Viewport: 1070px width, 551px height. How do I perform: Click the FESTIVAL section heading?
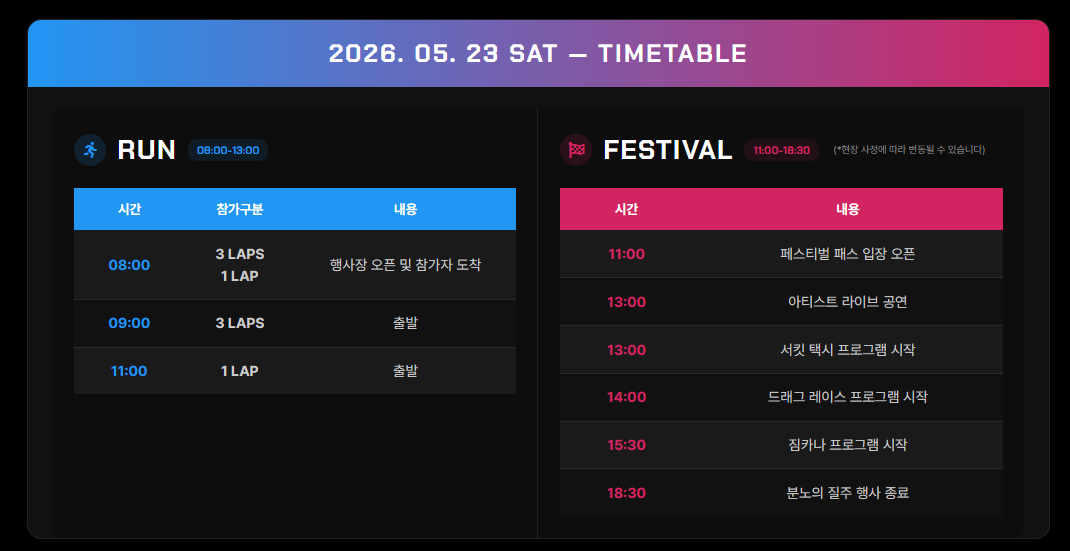(x=667, y=150)
